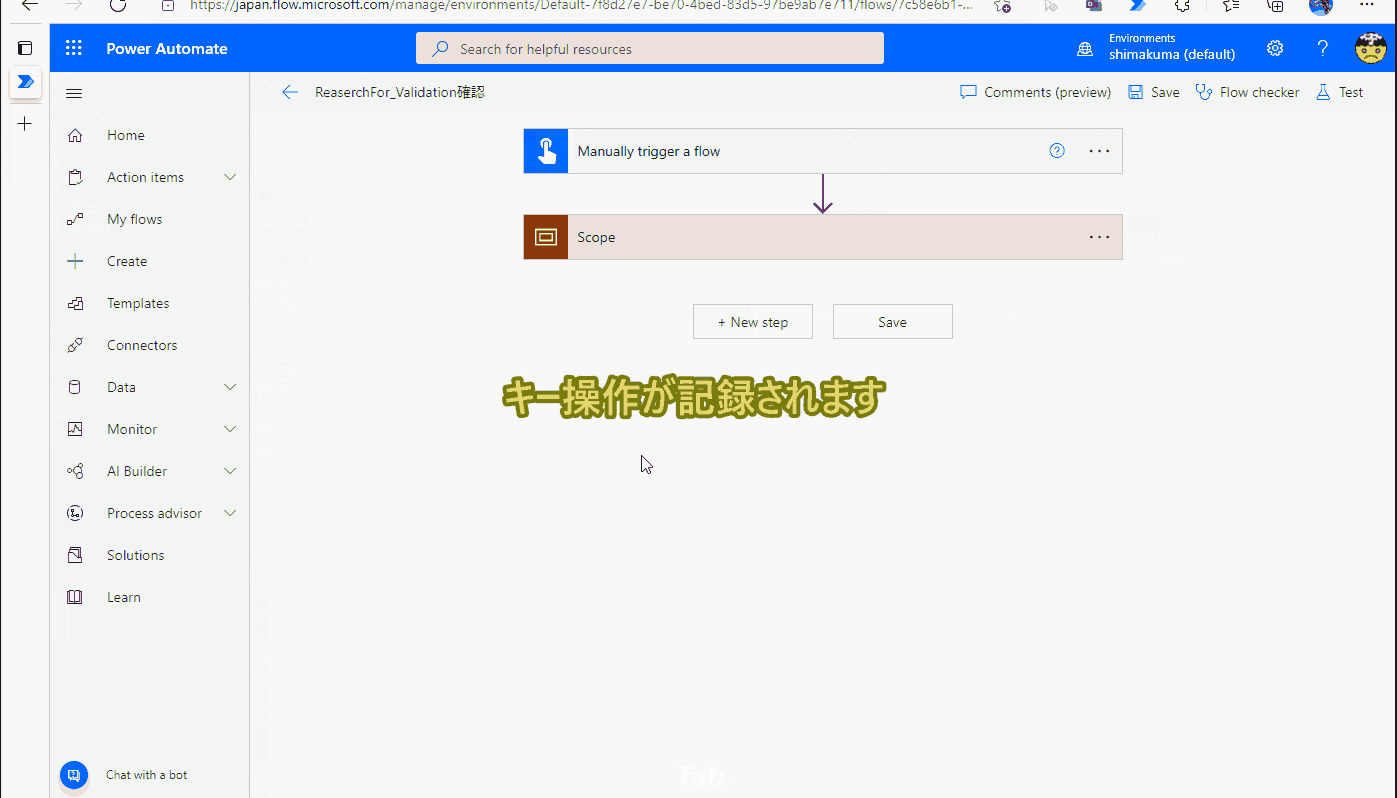Click the Save button beside New step

pyautogui.click(x=893, y=322)
